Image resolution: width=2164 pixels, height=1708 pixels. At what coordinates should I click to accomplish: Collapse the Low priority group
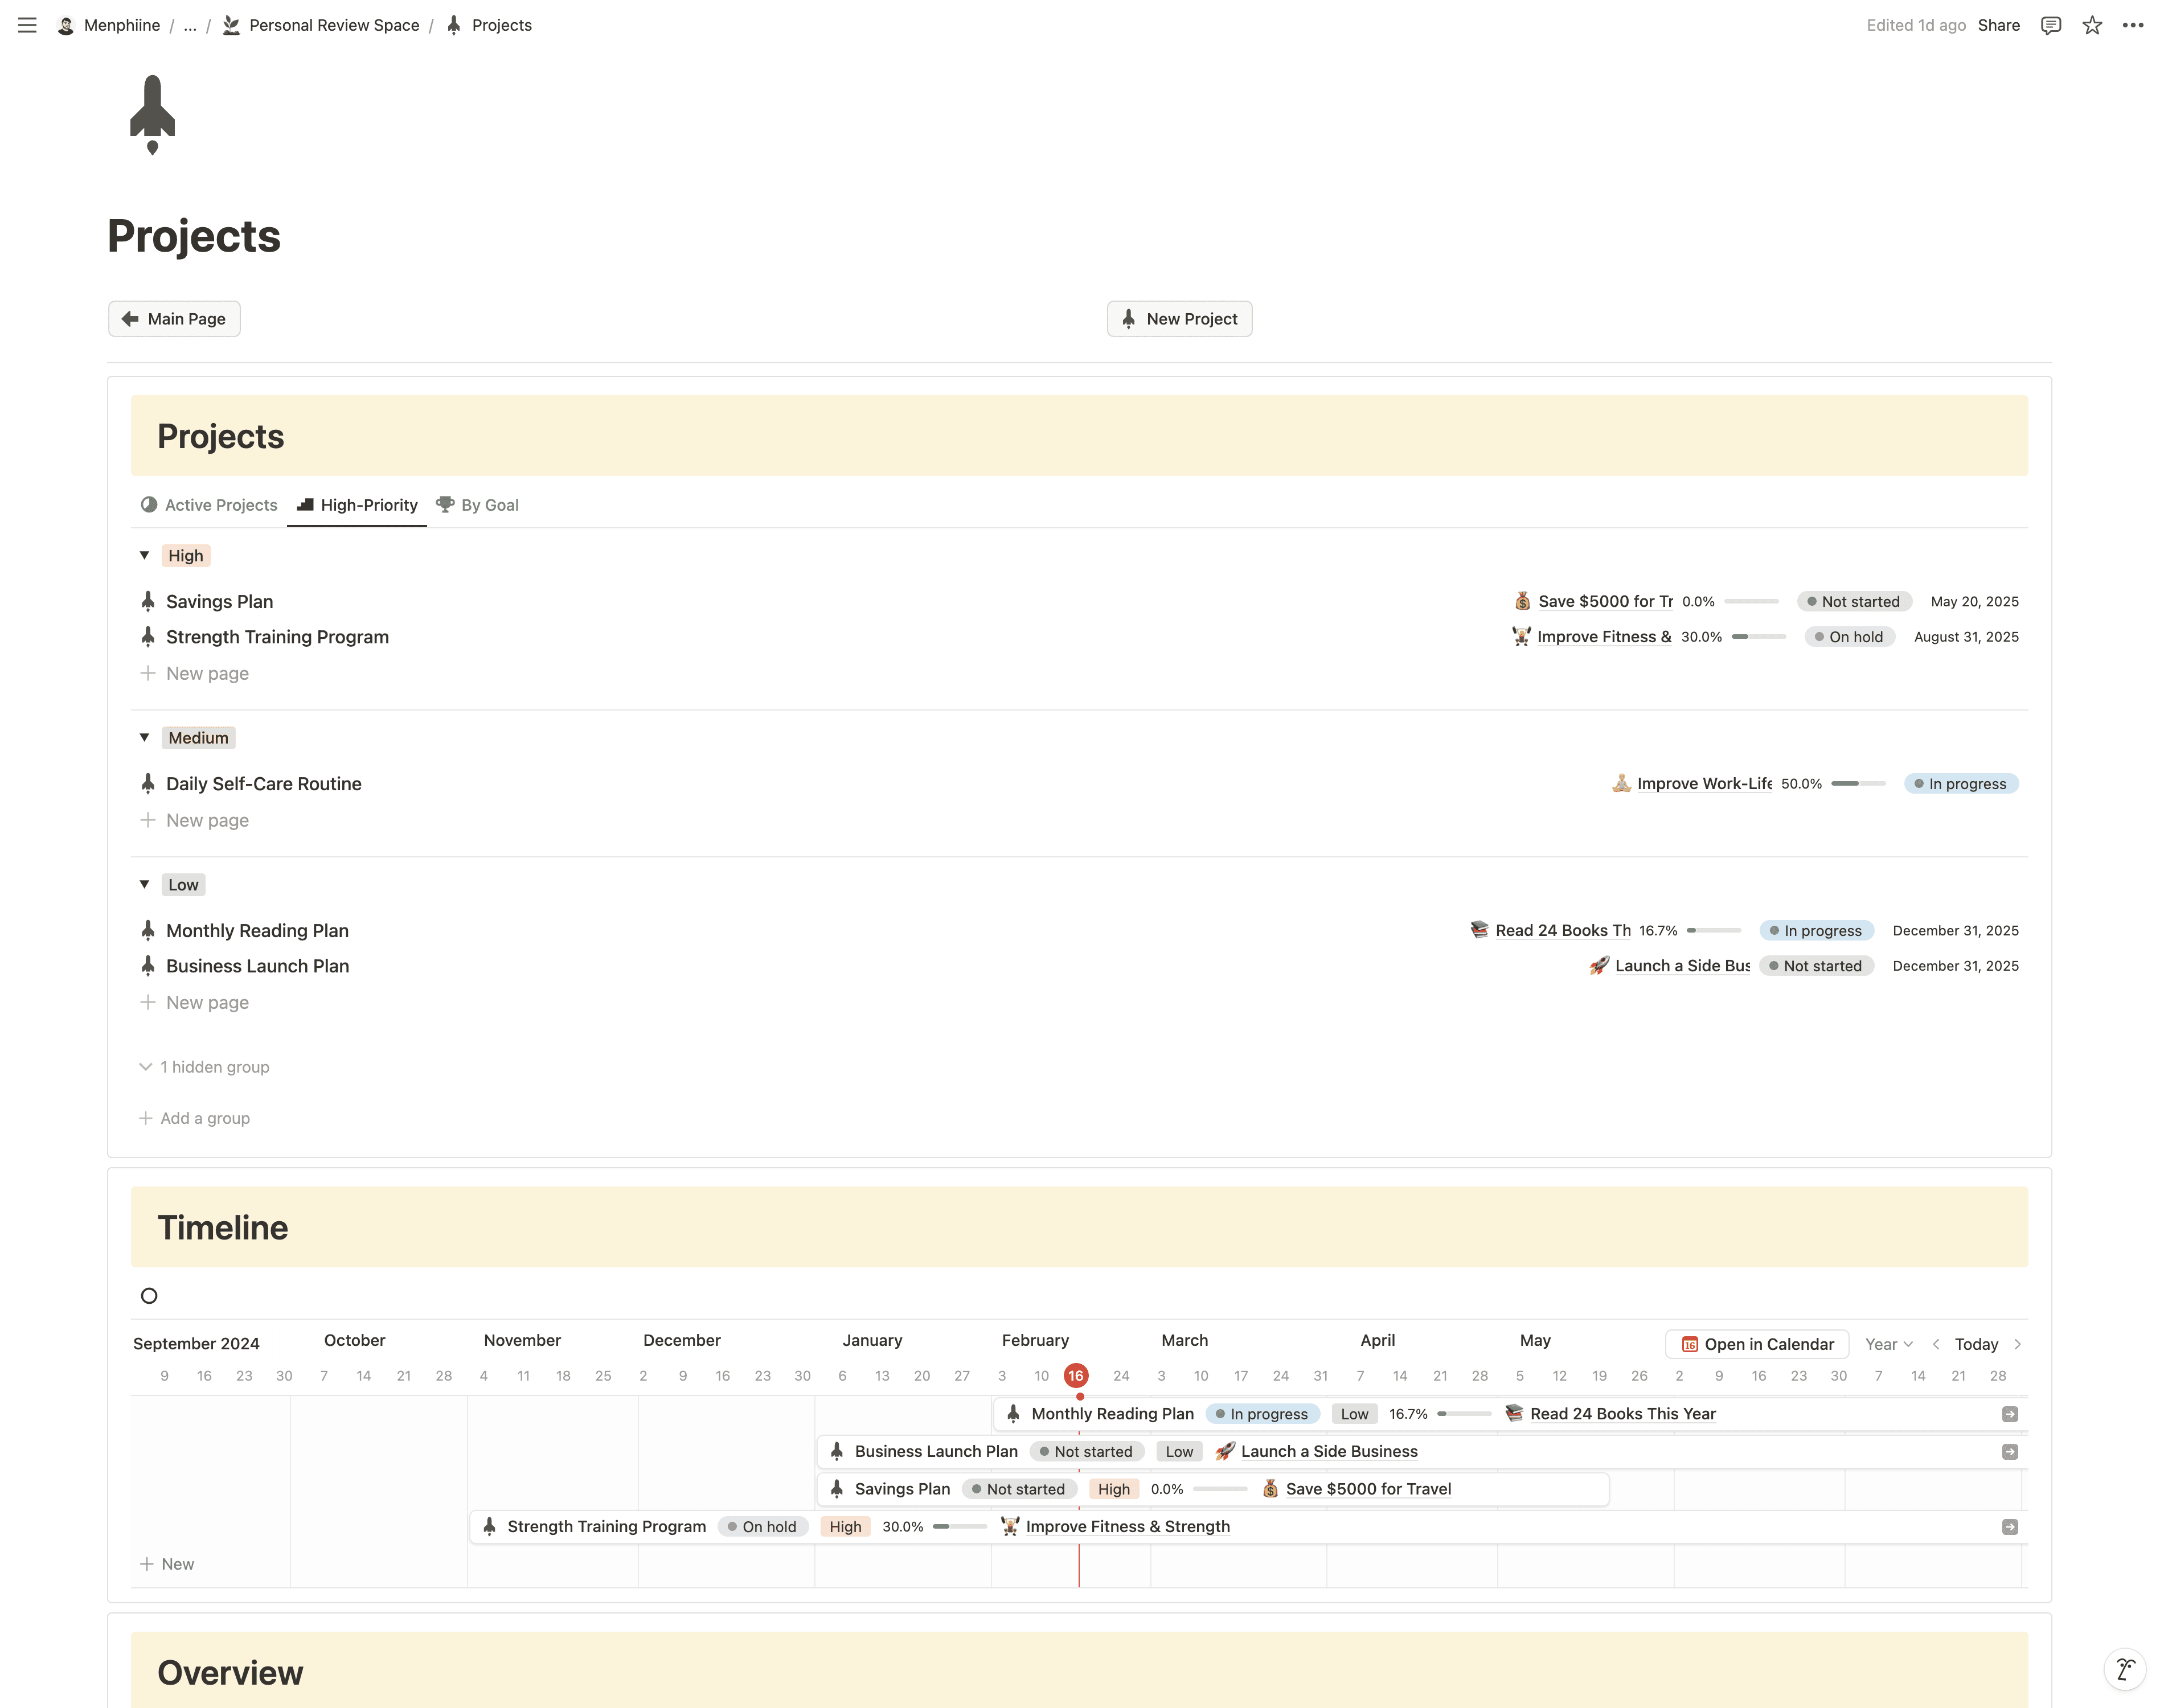144,884
